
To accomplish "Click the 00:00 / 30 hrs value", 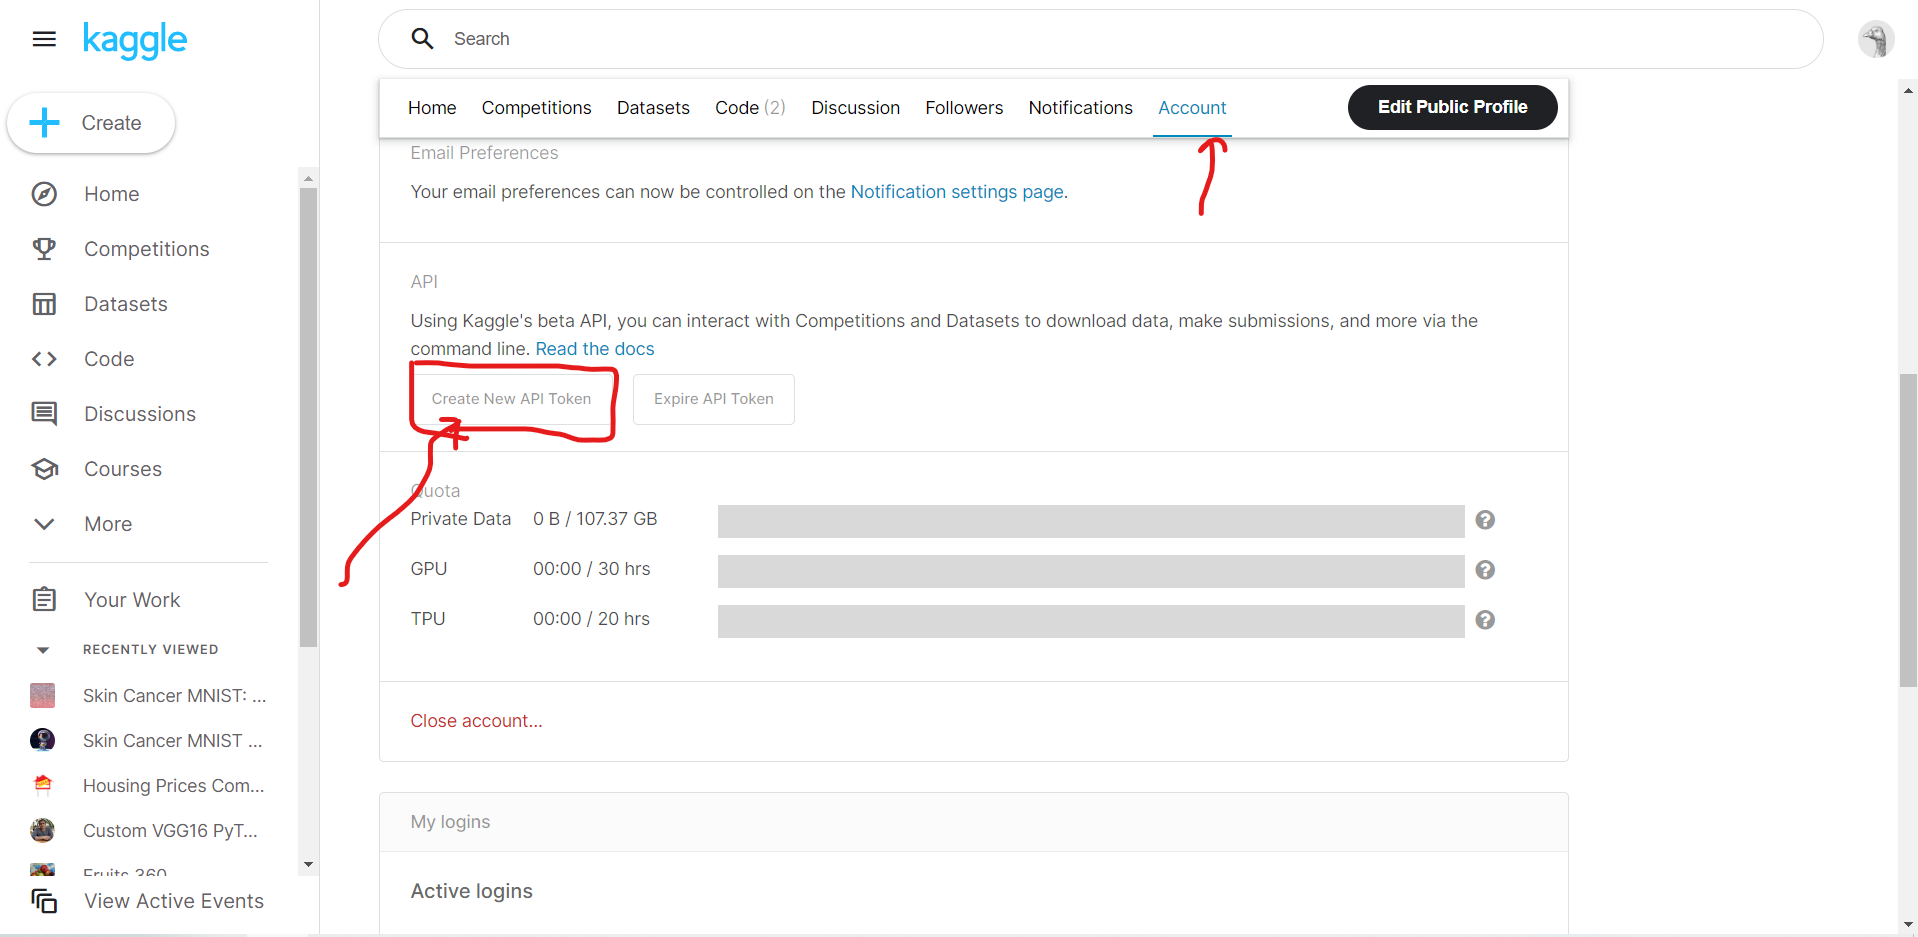I will [591, 569].
